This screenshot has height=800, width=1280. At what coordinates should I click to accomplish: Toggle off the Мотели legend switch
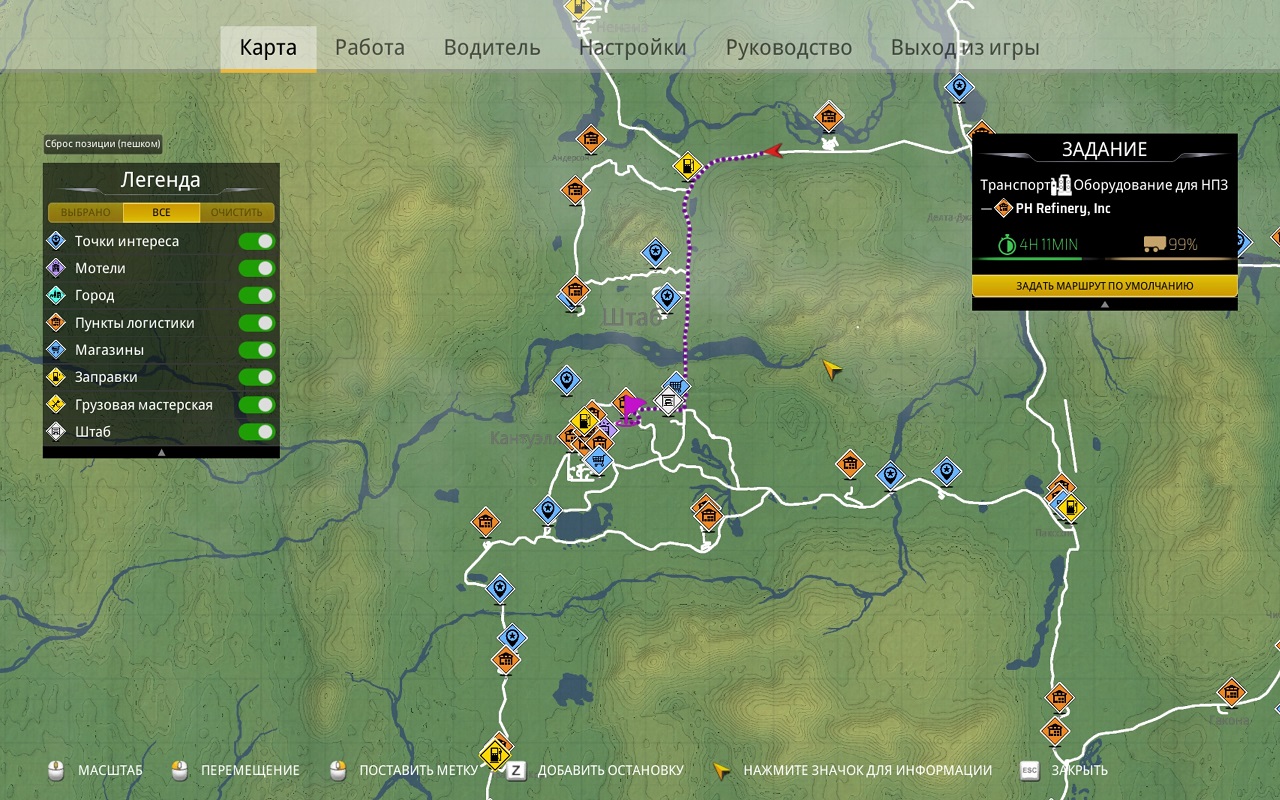point(256,268)
